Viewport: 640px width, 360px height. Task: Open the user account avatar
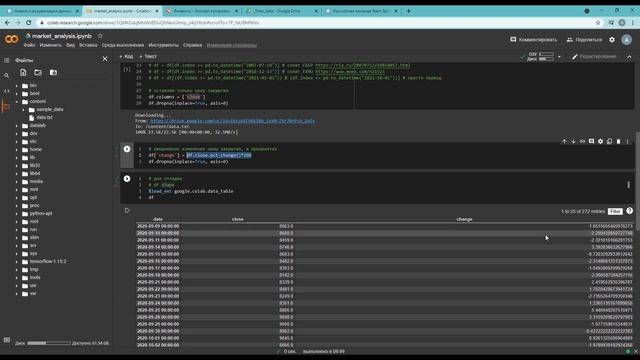(627, 40)
